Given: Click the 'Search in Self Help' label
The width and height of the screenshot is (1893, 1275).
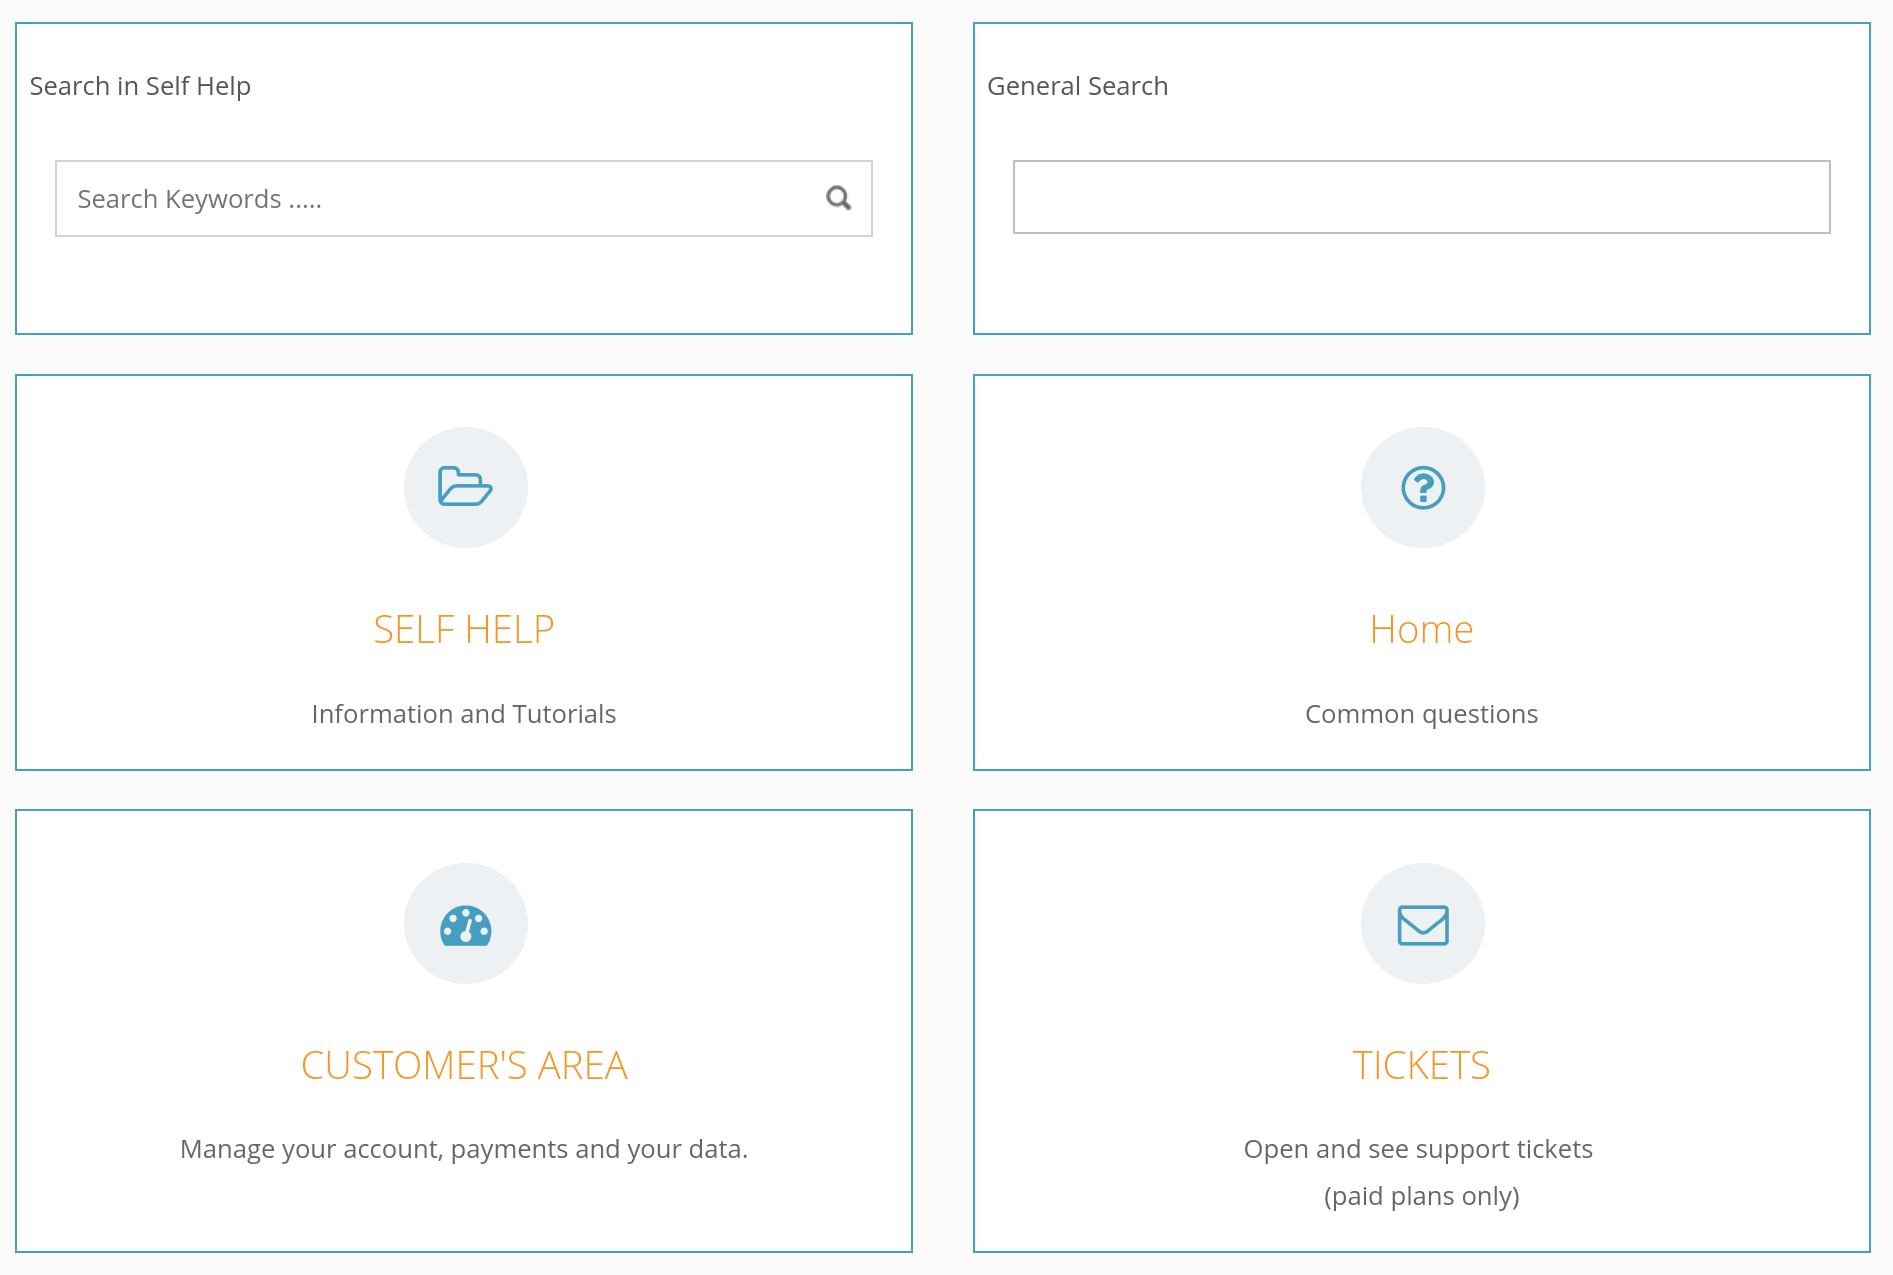Looking at the screenshot, I should tap(140, 86).
